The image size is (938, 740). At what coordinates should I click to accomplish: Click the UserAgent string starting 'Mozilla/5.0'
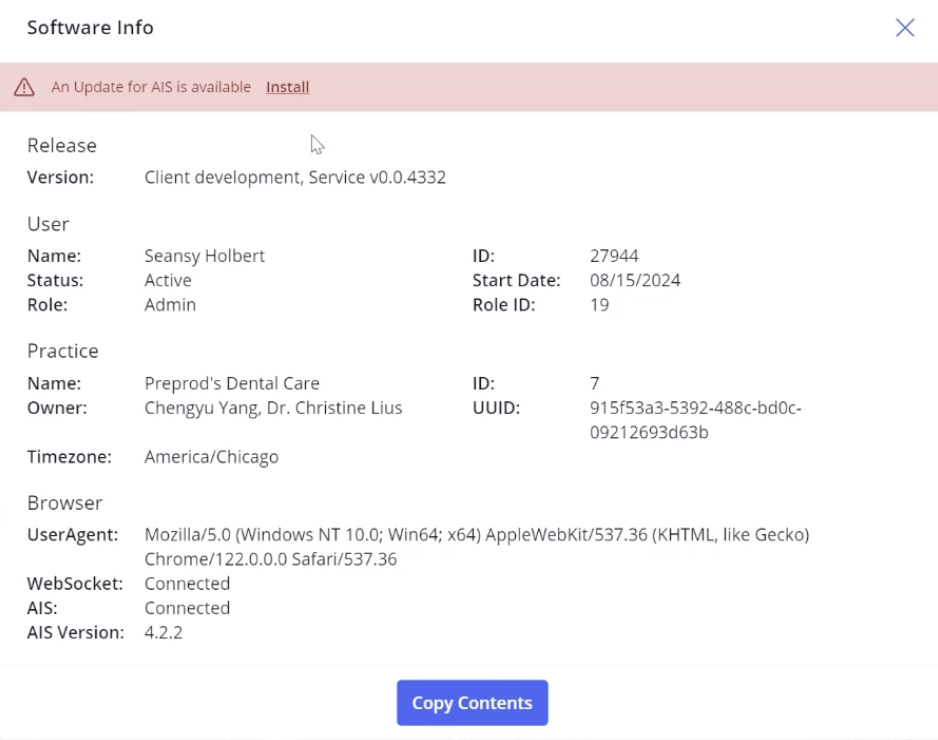[477, 547]
